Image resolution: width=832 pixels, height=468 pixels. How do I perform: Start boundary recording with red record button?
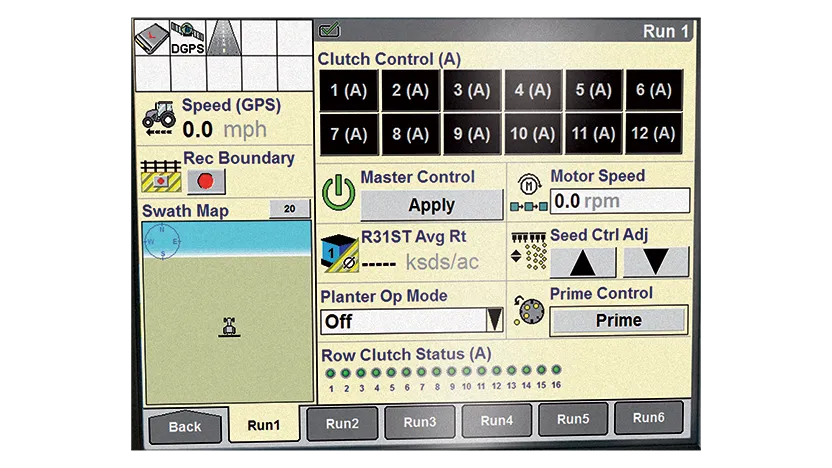click(x=206, y=181)
